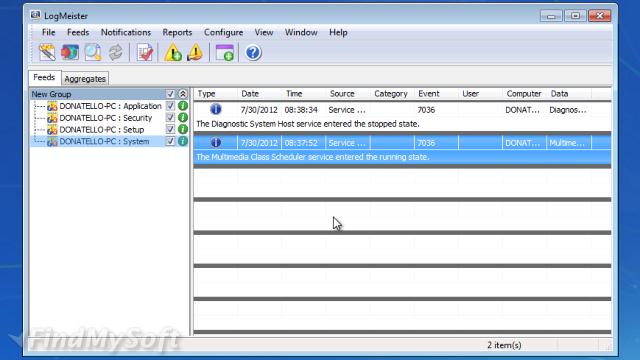
Task: Open the Feeds menu
Action: pos(78,32)
